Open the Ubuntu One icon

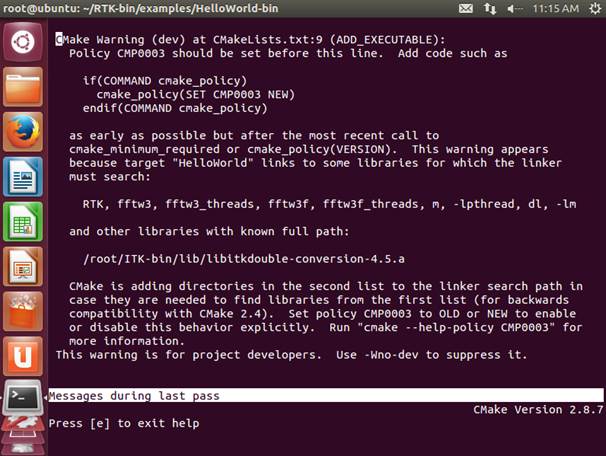(x=23, y=356)
